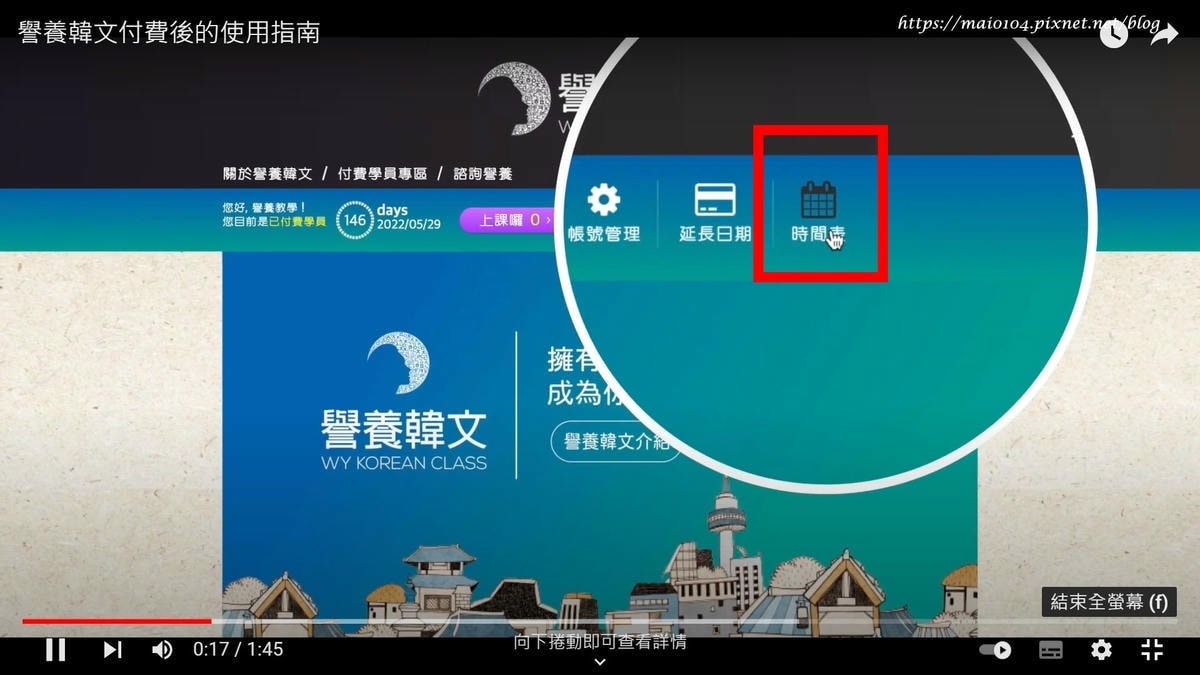1200x675 pixels.
Task: Select the 諮詢譽養 menu item
Action: pos(483,174)
